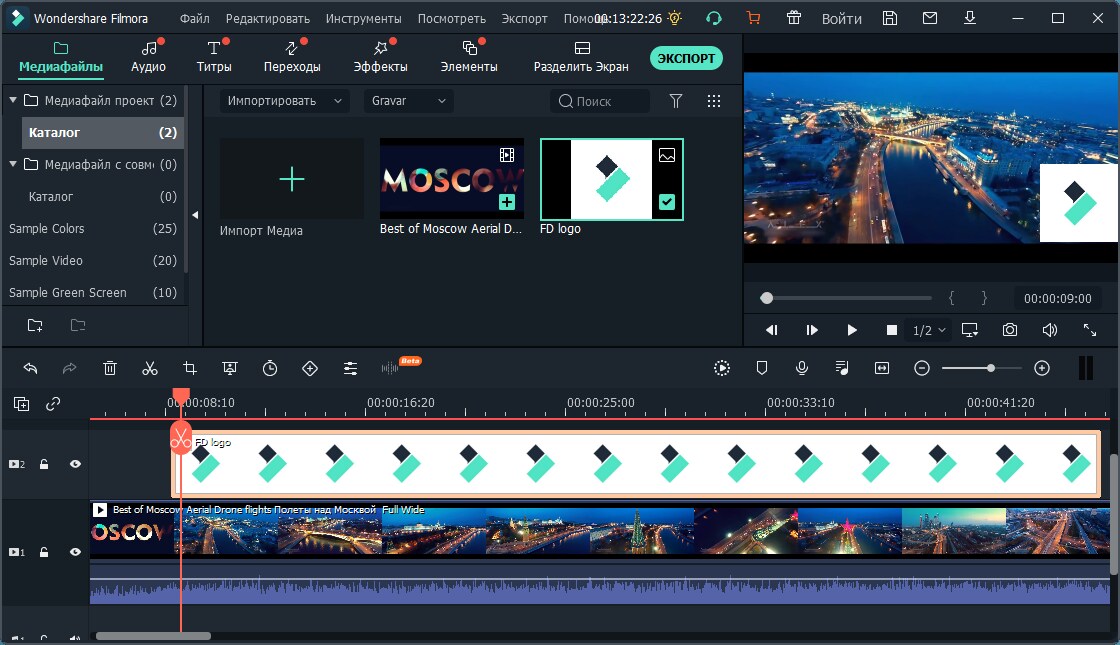Open the Файл menu
This screenshot has height=645, width=1120.
(x=194, y=19)
